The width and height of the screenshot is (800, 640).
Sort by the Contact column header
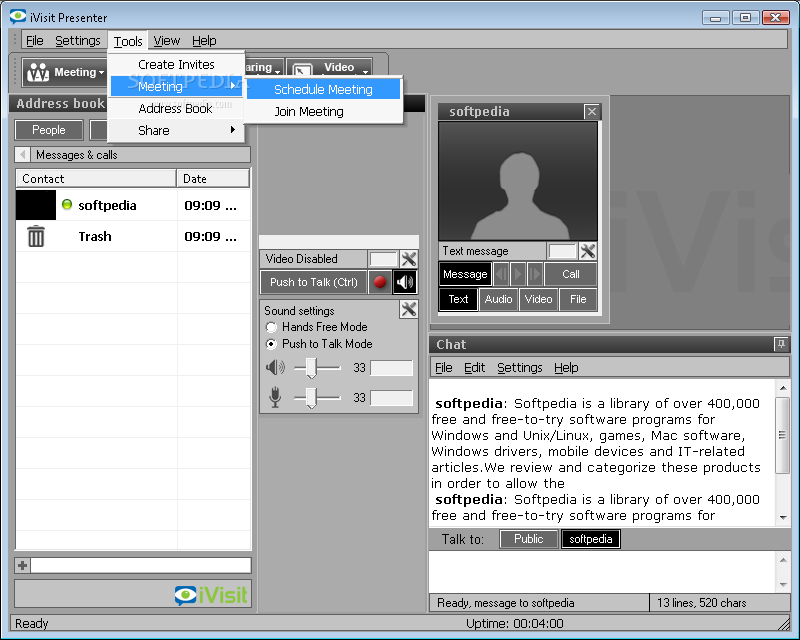coord(96,179)
